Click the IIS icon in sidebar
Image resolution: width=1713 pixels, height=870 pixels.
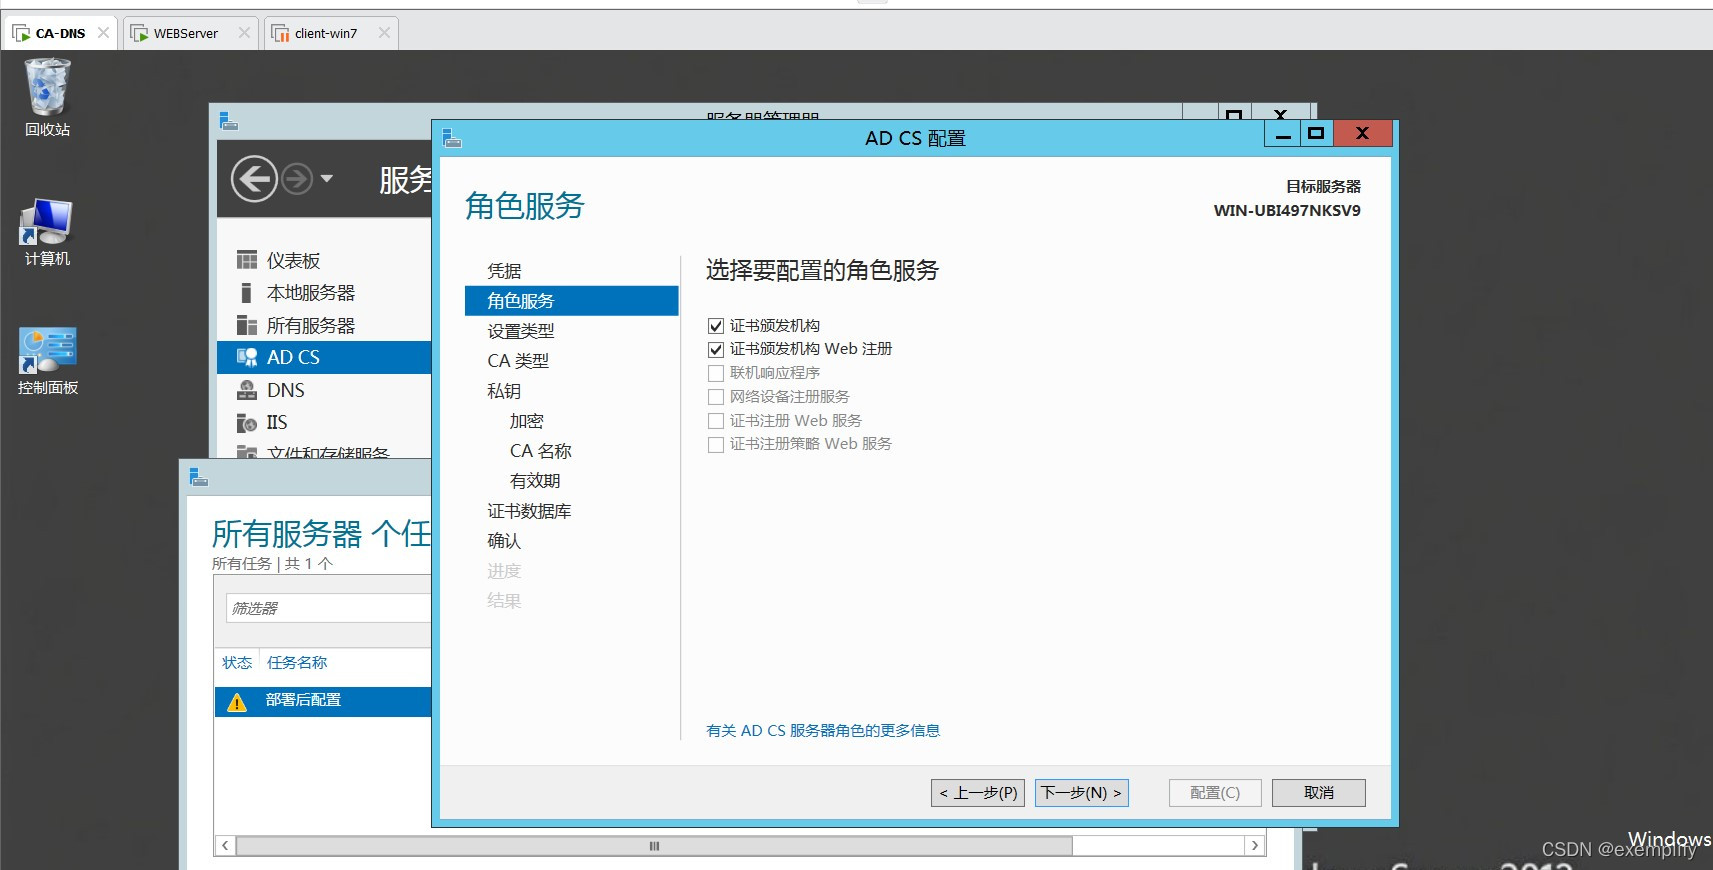point(246,422)
